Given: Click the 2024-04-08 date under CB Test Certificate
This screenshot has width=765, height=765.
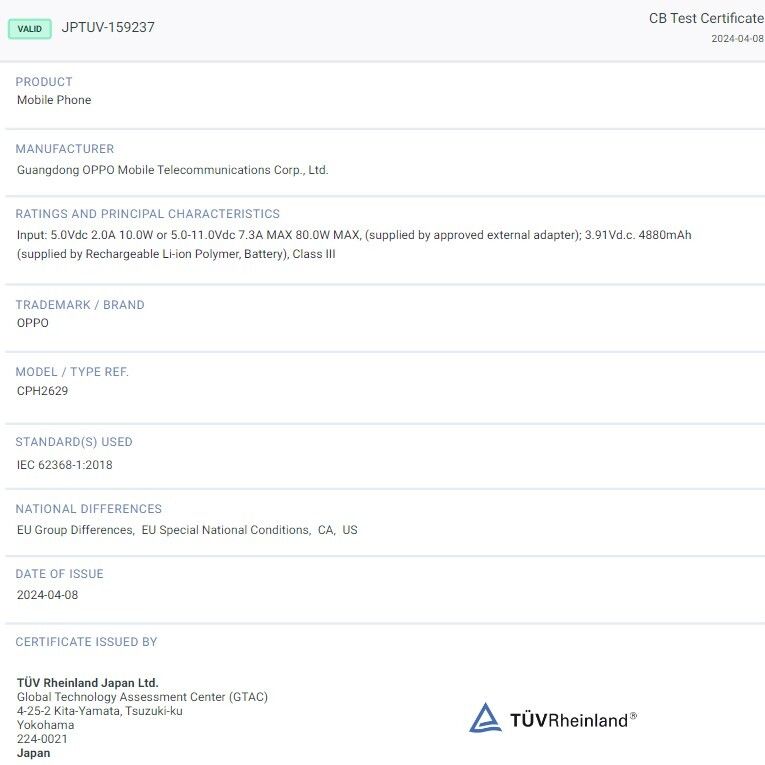Looking at the screenshot, I should 737,39.
